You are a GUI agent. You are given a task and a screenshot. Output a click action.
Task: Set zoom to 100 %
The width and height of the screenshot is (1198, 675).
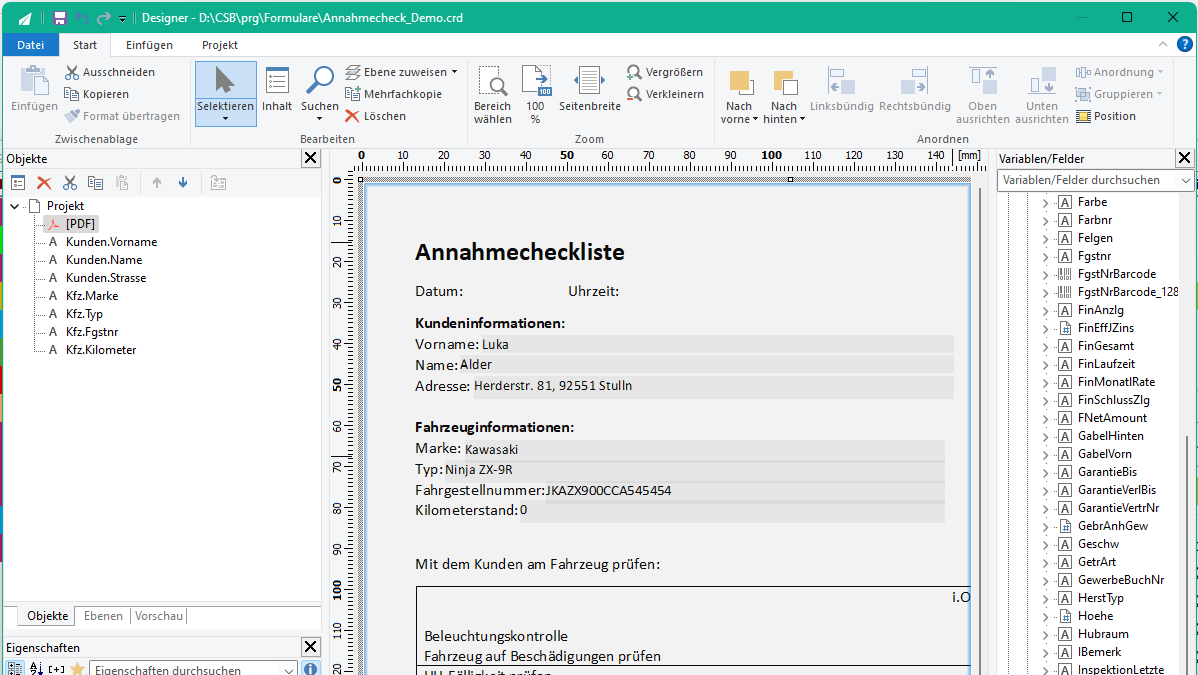536,95
